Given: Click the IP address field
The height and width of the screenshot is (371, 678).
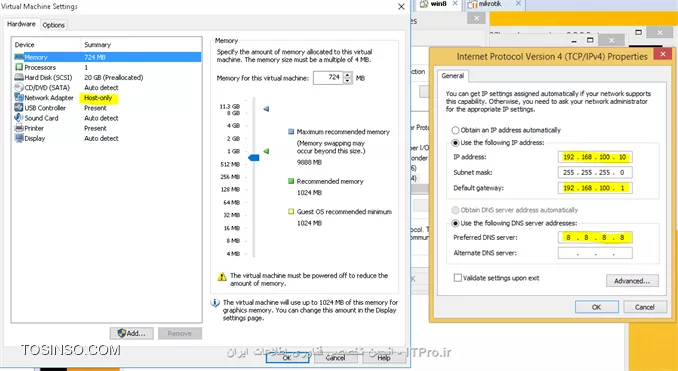Looking at the screenshot, I should pyautogui.click(x=595, y=157).
